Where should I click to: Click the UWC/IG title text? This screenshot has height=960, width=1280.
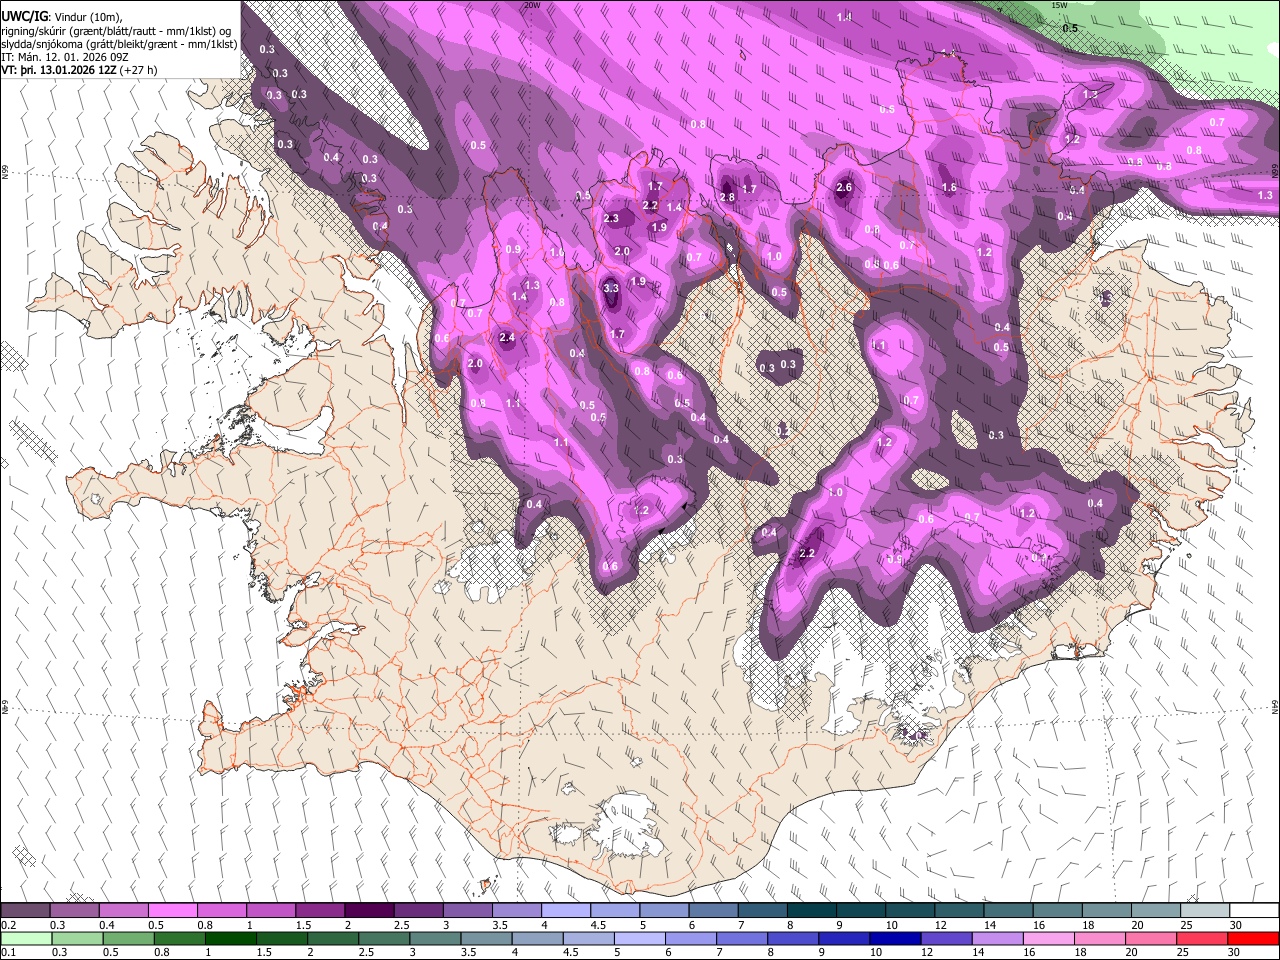(24, 16)
